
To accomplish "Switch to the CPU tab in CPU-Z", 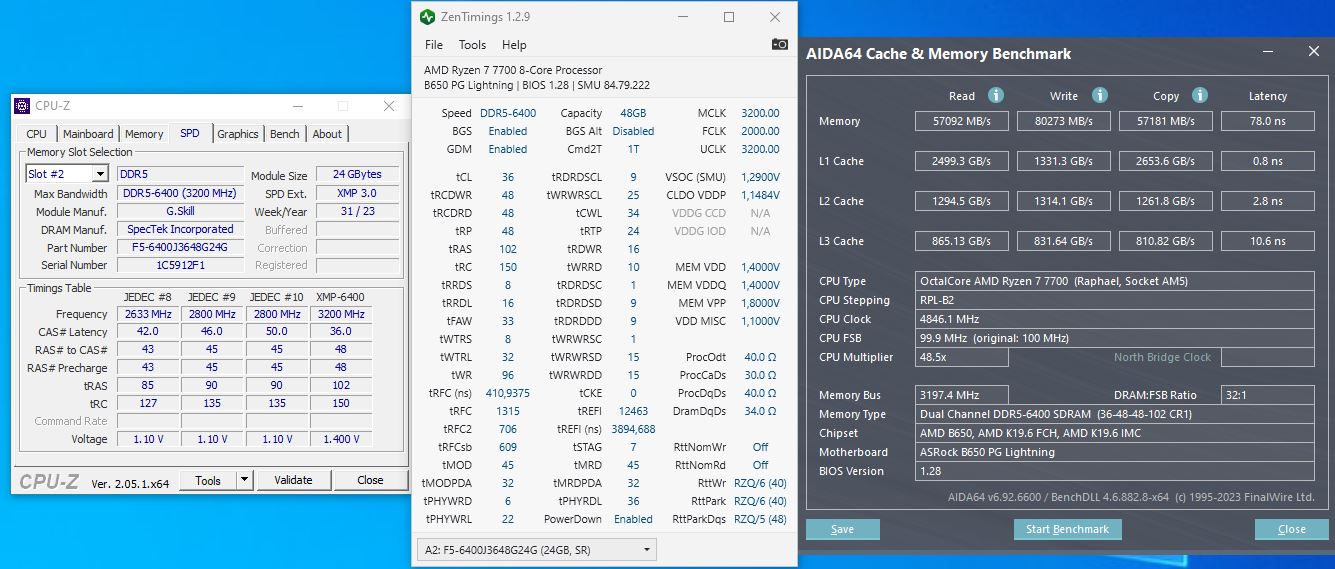I will (x=36, y=134).
